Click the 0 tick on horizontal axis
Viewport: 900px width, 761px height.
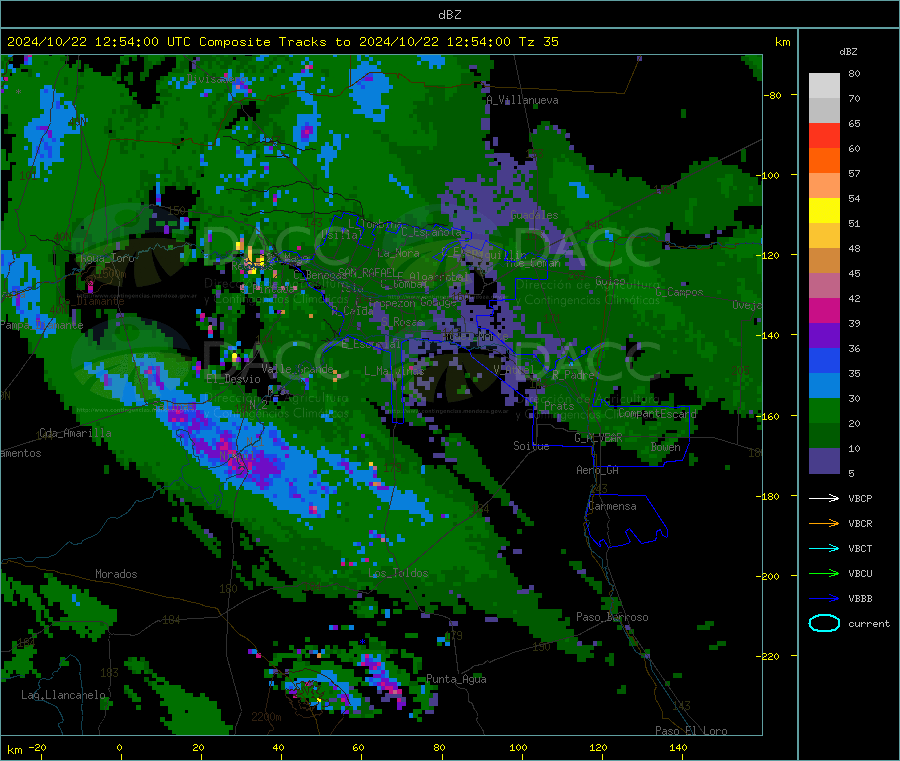(x=119, y=747)
